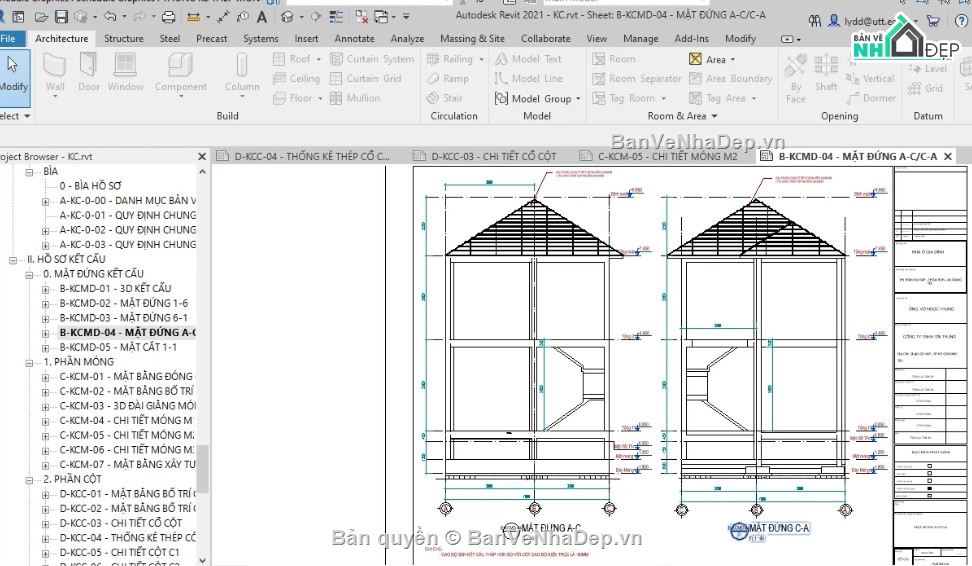The image size is (972, 566).
Task: Open the shopping cart icon in title bar
Action: click(932, 21)
